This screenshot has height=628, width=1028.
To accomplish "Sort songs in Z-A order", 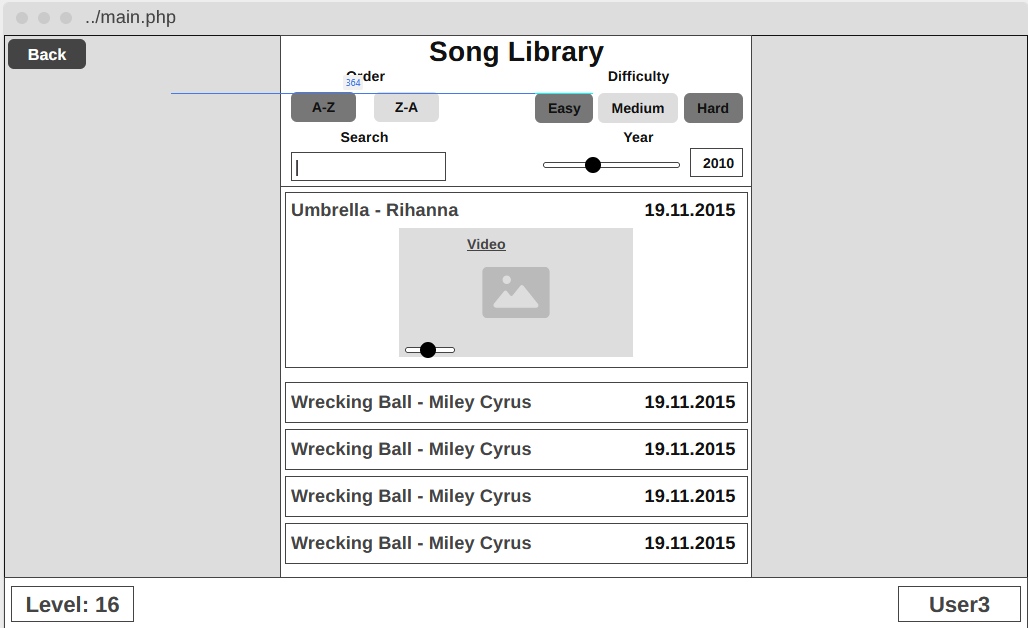I will [406, 107].
